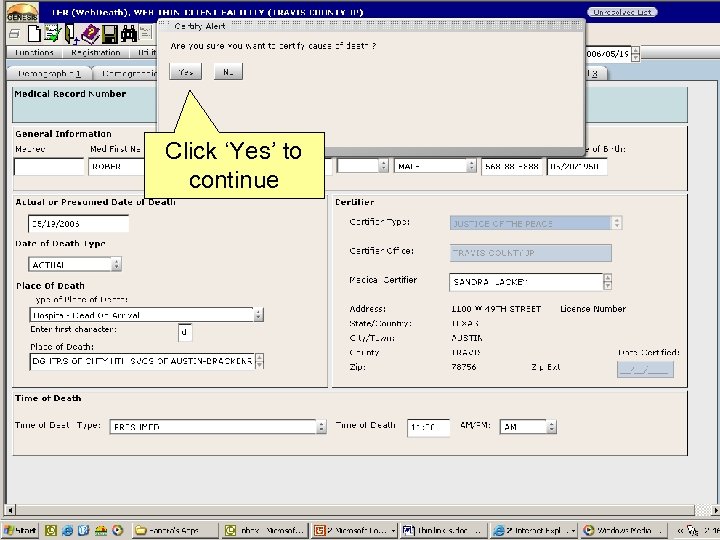This screenshot has width=720, height=540.
Task: Click the horizontal scrollbar left arrow
Action: point(10,510)
